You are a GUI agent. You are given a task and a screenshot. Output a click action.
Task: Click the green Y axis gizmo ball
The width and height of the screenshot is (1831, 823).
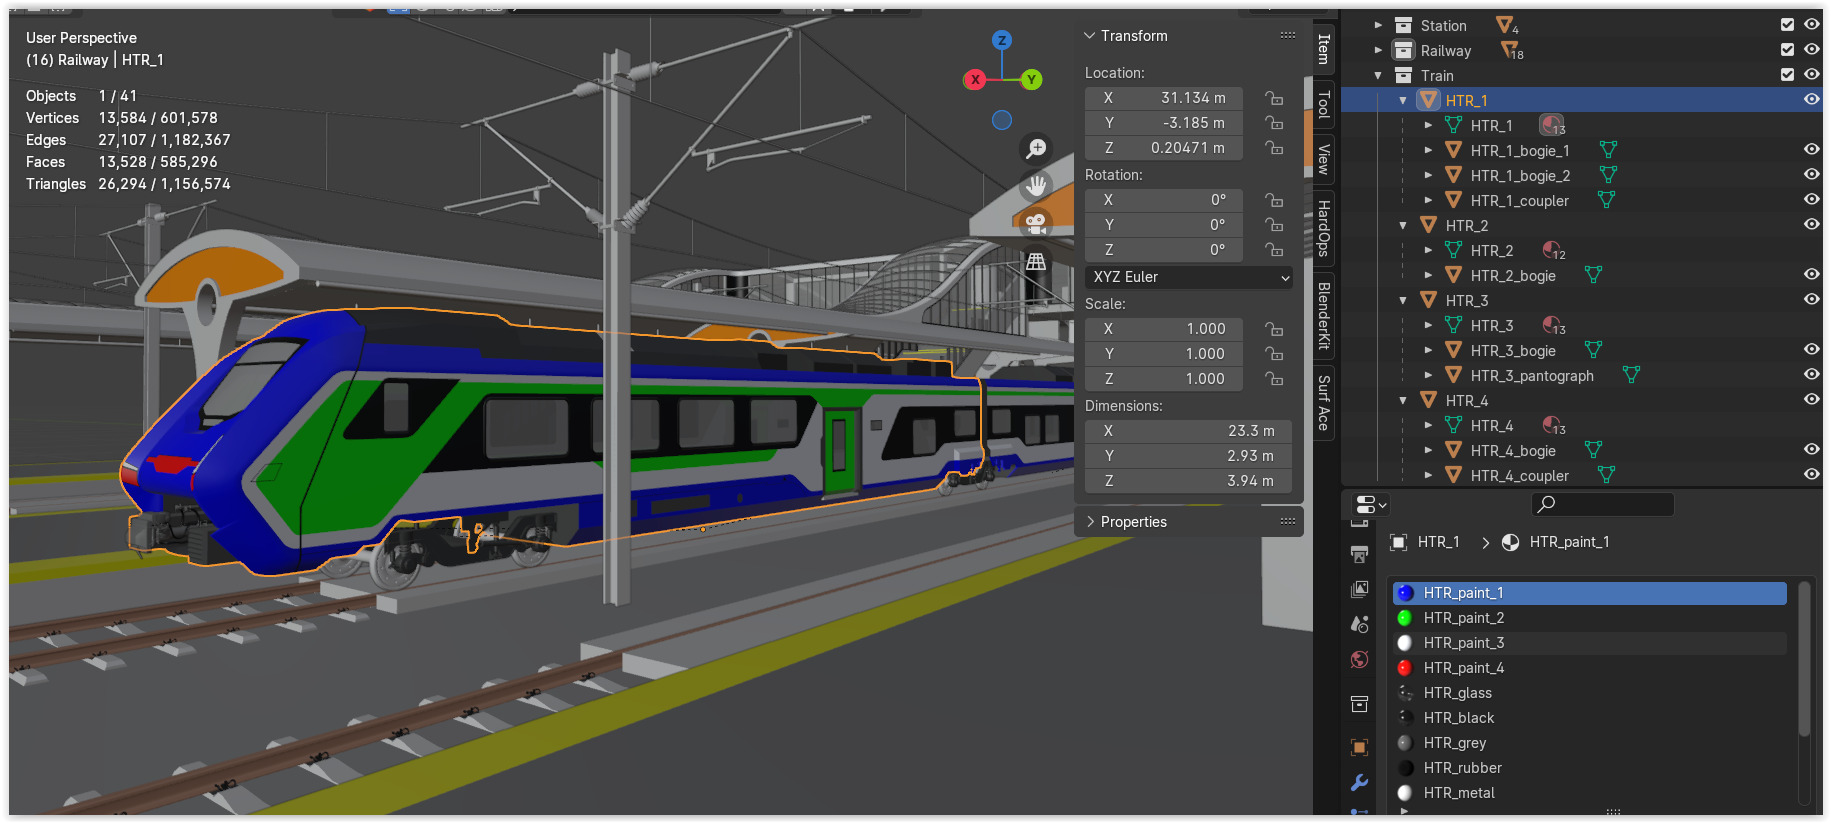[1031, 80]
